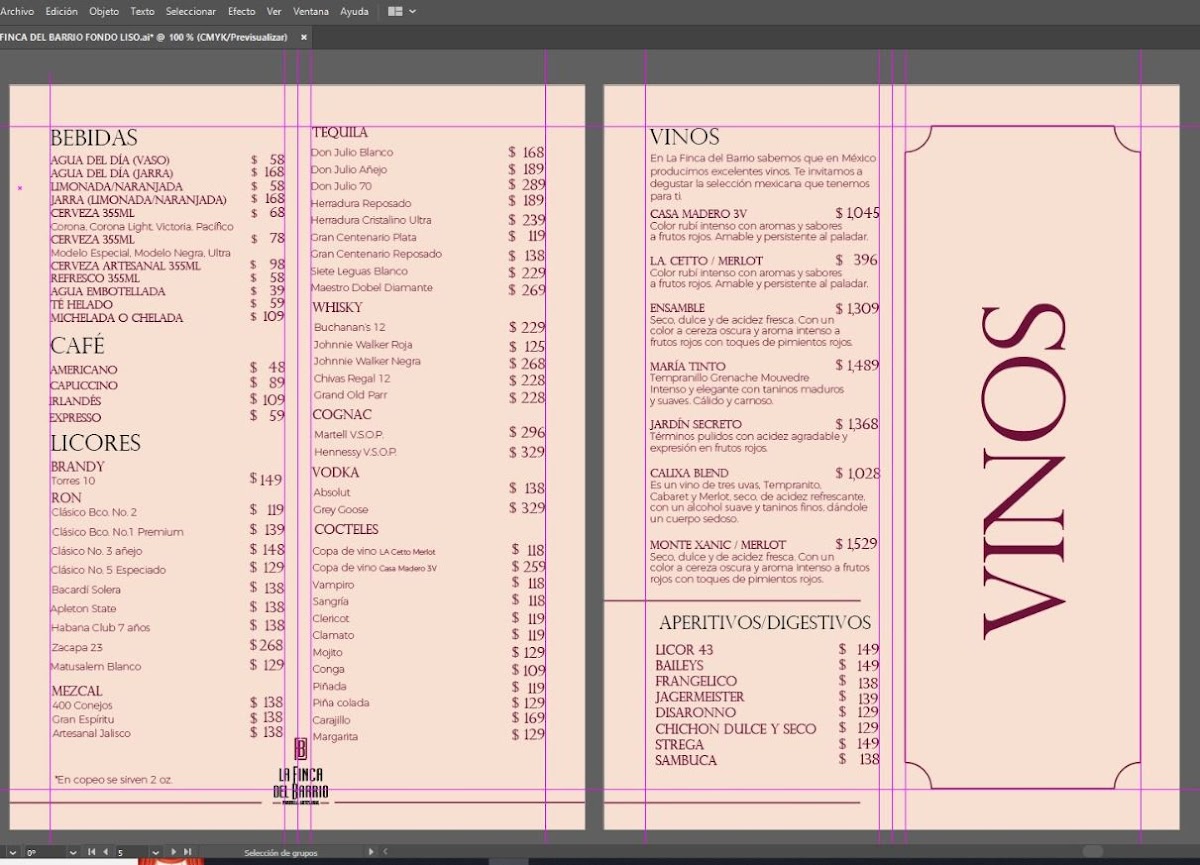Select the WHISKY heading text

pyautogui.click(x=337, y=307)
